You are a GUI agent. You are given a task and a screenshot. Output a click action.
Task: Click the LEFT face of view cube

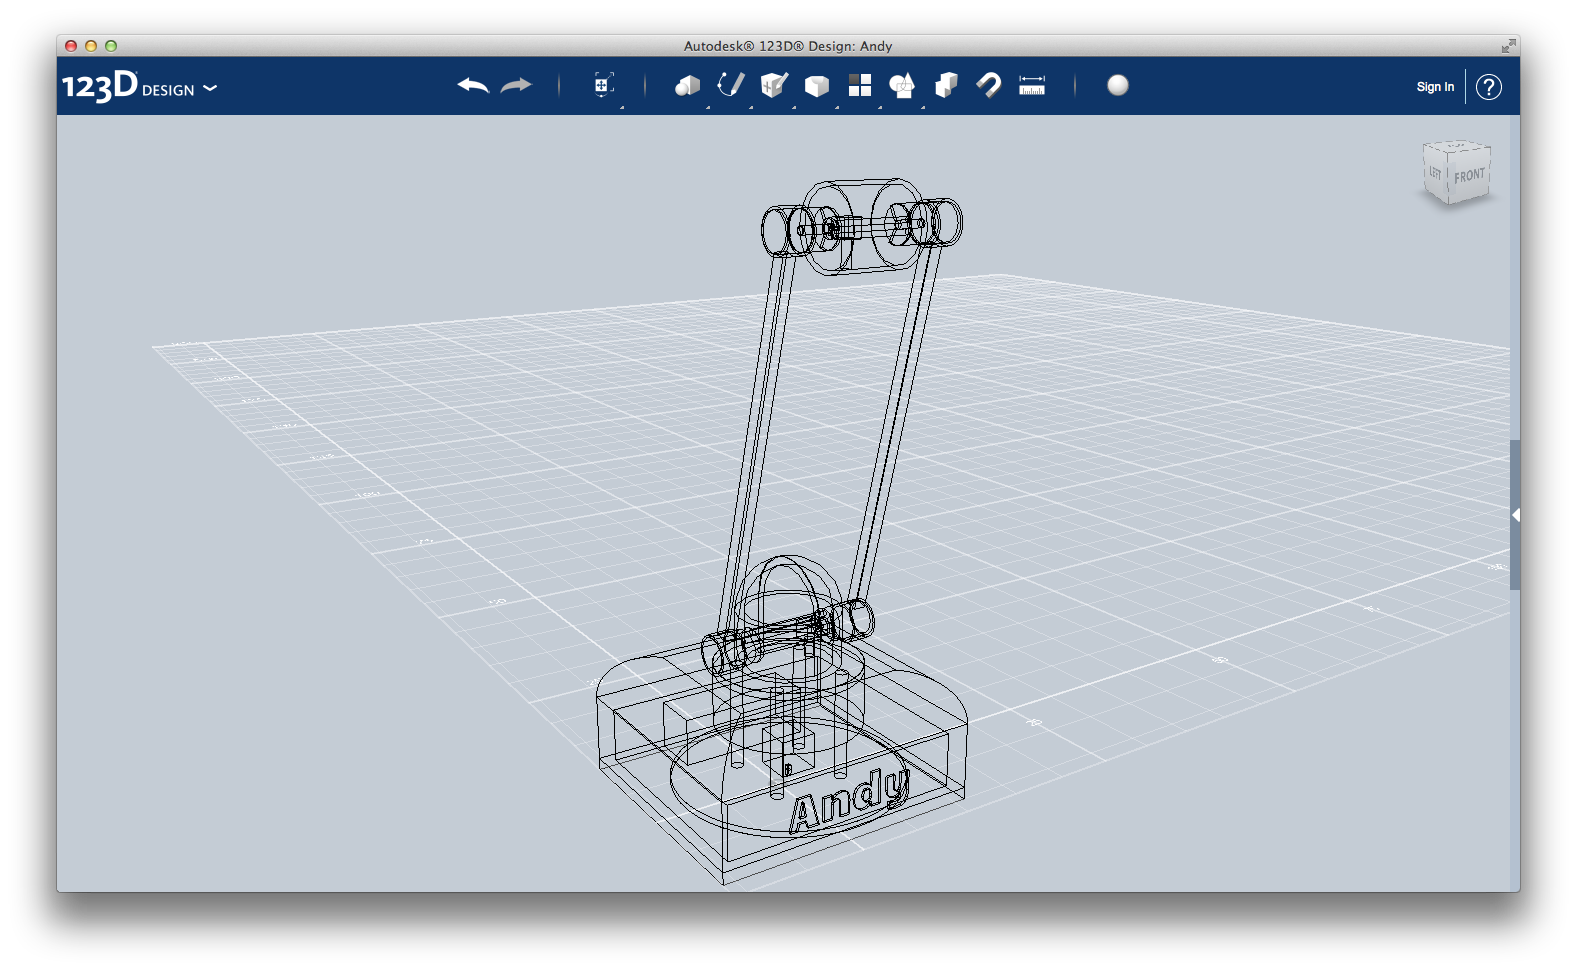click(1435, 173)
